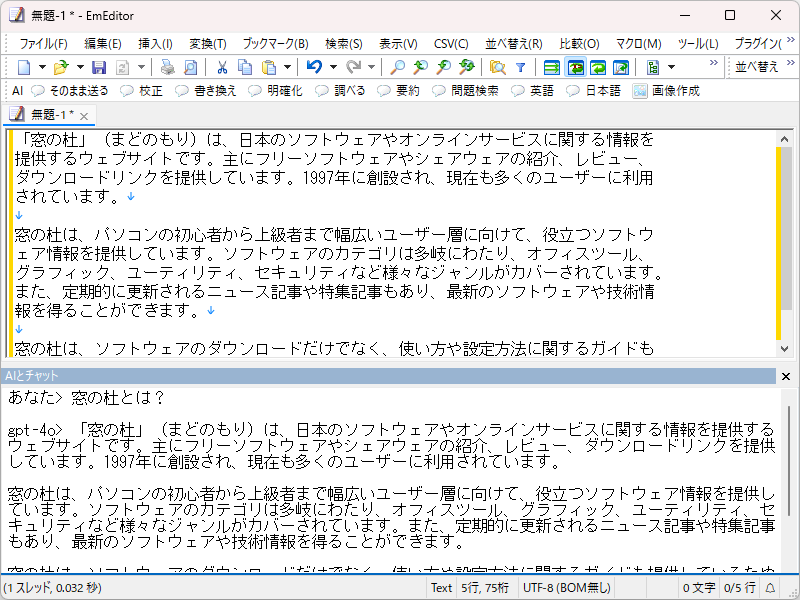The image size is (800, 600).
Task: Save the document with the floppy icon
Action: pyautogui.click(x=99, y=67)
